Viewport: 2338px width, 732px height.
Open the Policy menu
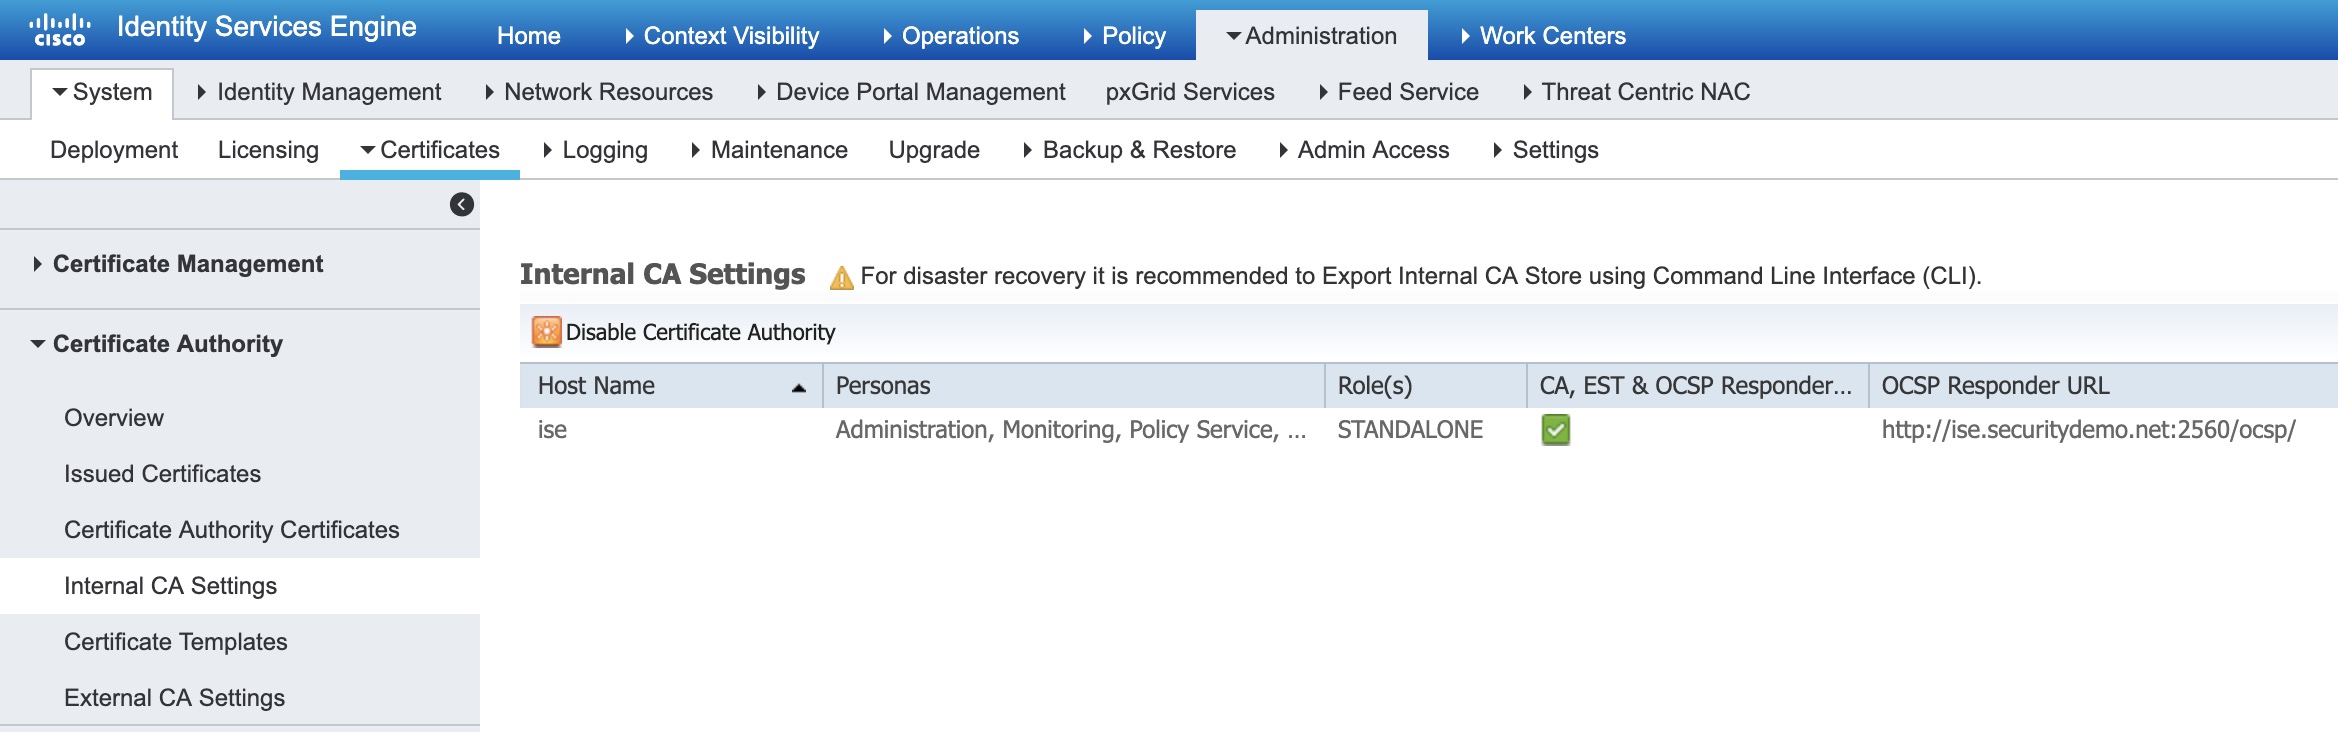point(1124,36)
